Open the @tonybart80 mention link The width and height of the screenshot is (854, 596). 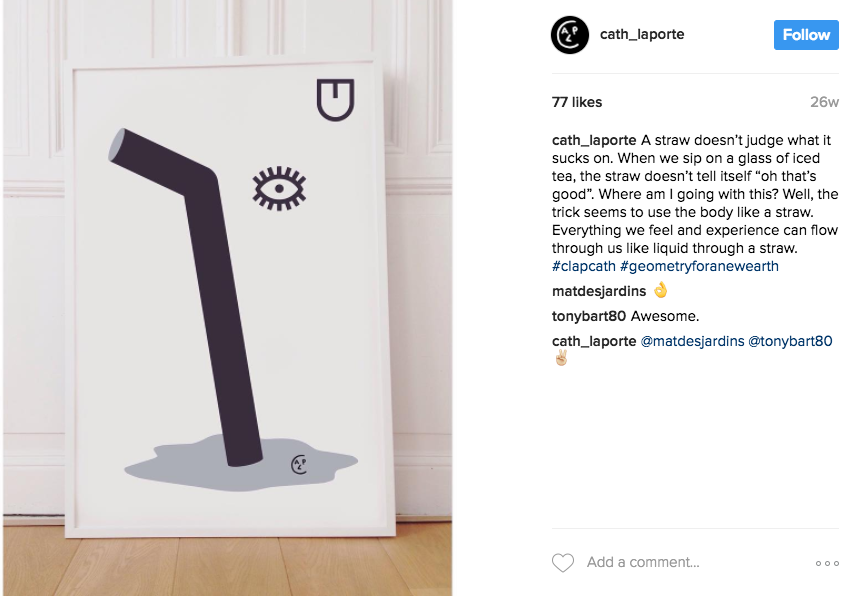tap(790, 341)
